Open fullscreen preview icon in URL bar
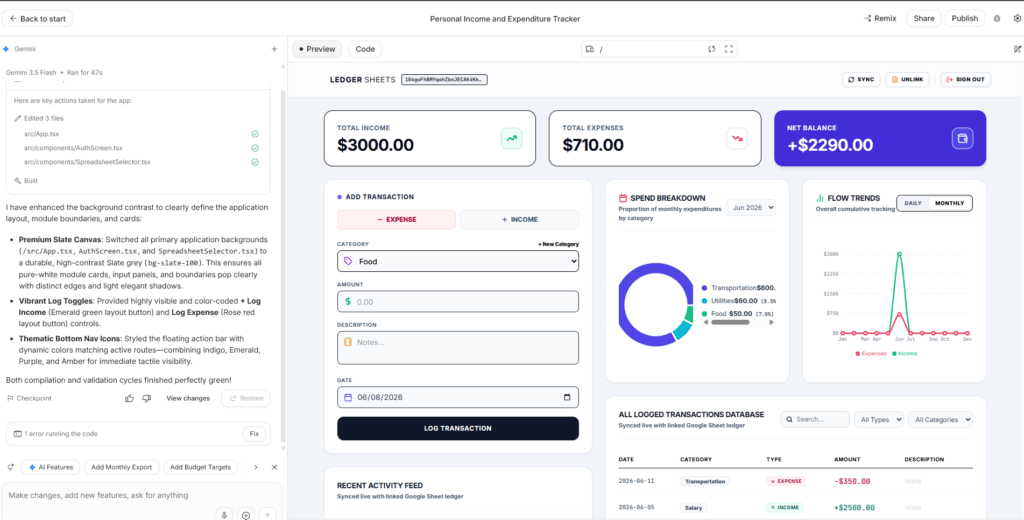Viewport: 1024px width, 520px height. coord(729,49)
